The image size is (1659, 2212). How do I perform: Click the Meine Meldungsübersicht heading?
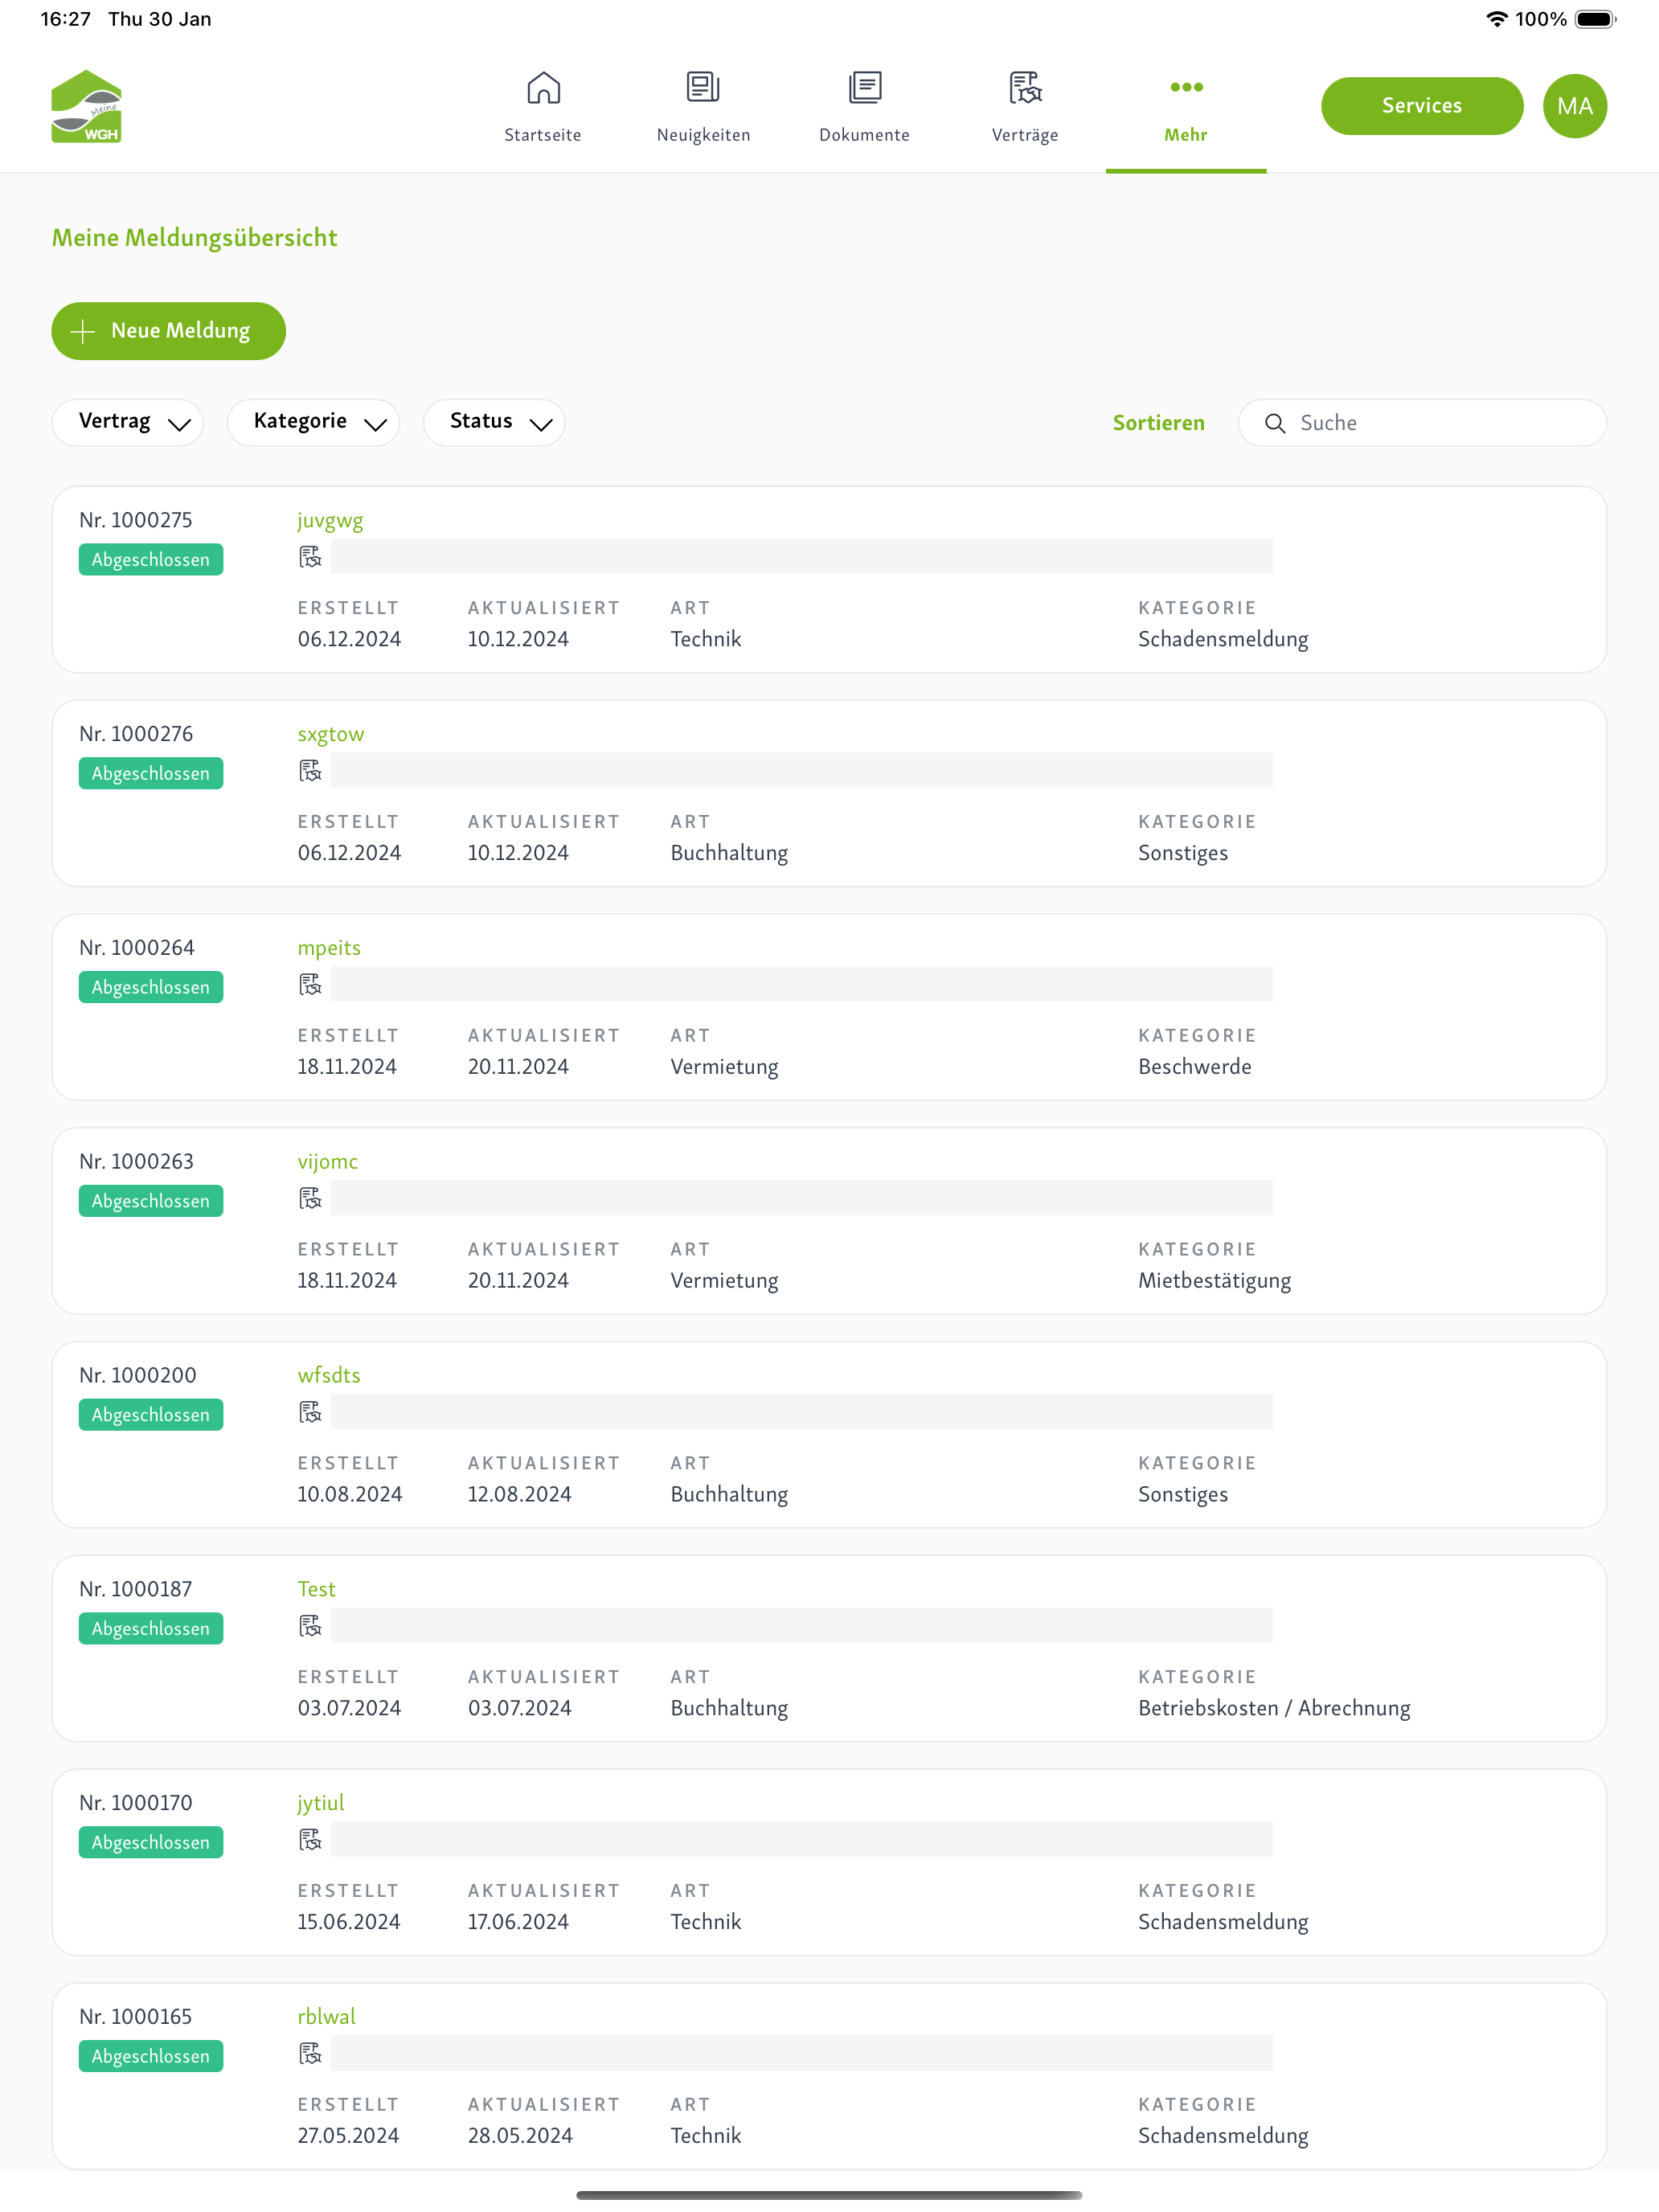coord(195,238)
